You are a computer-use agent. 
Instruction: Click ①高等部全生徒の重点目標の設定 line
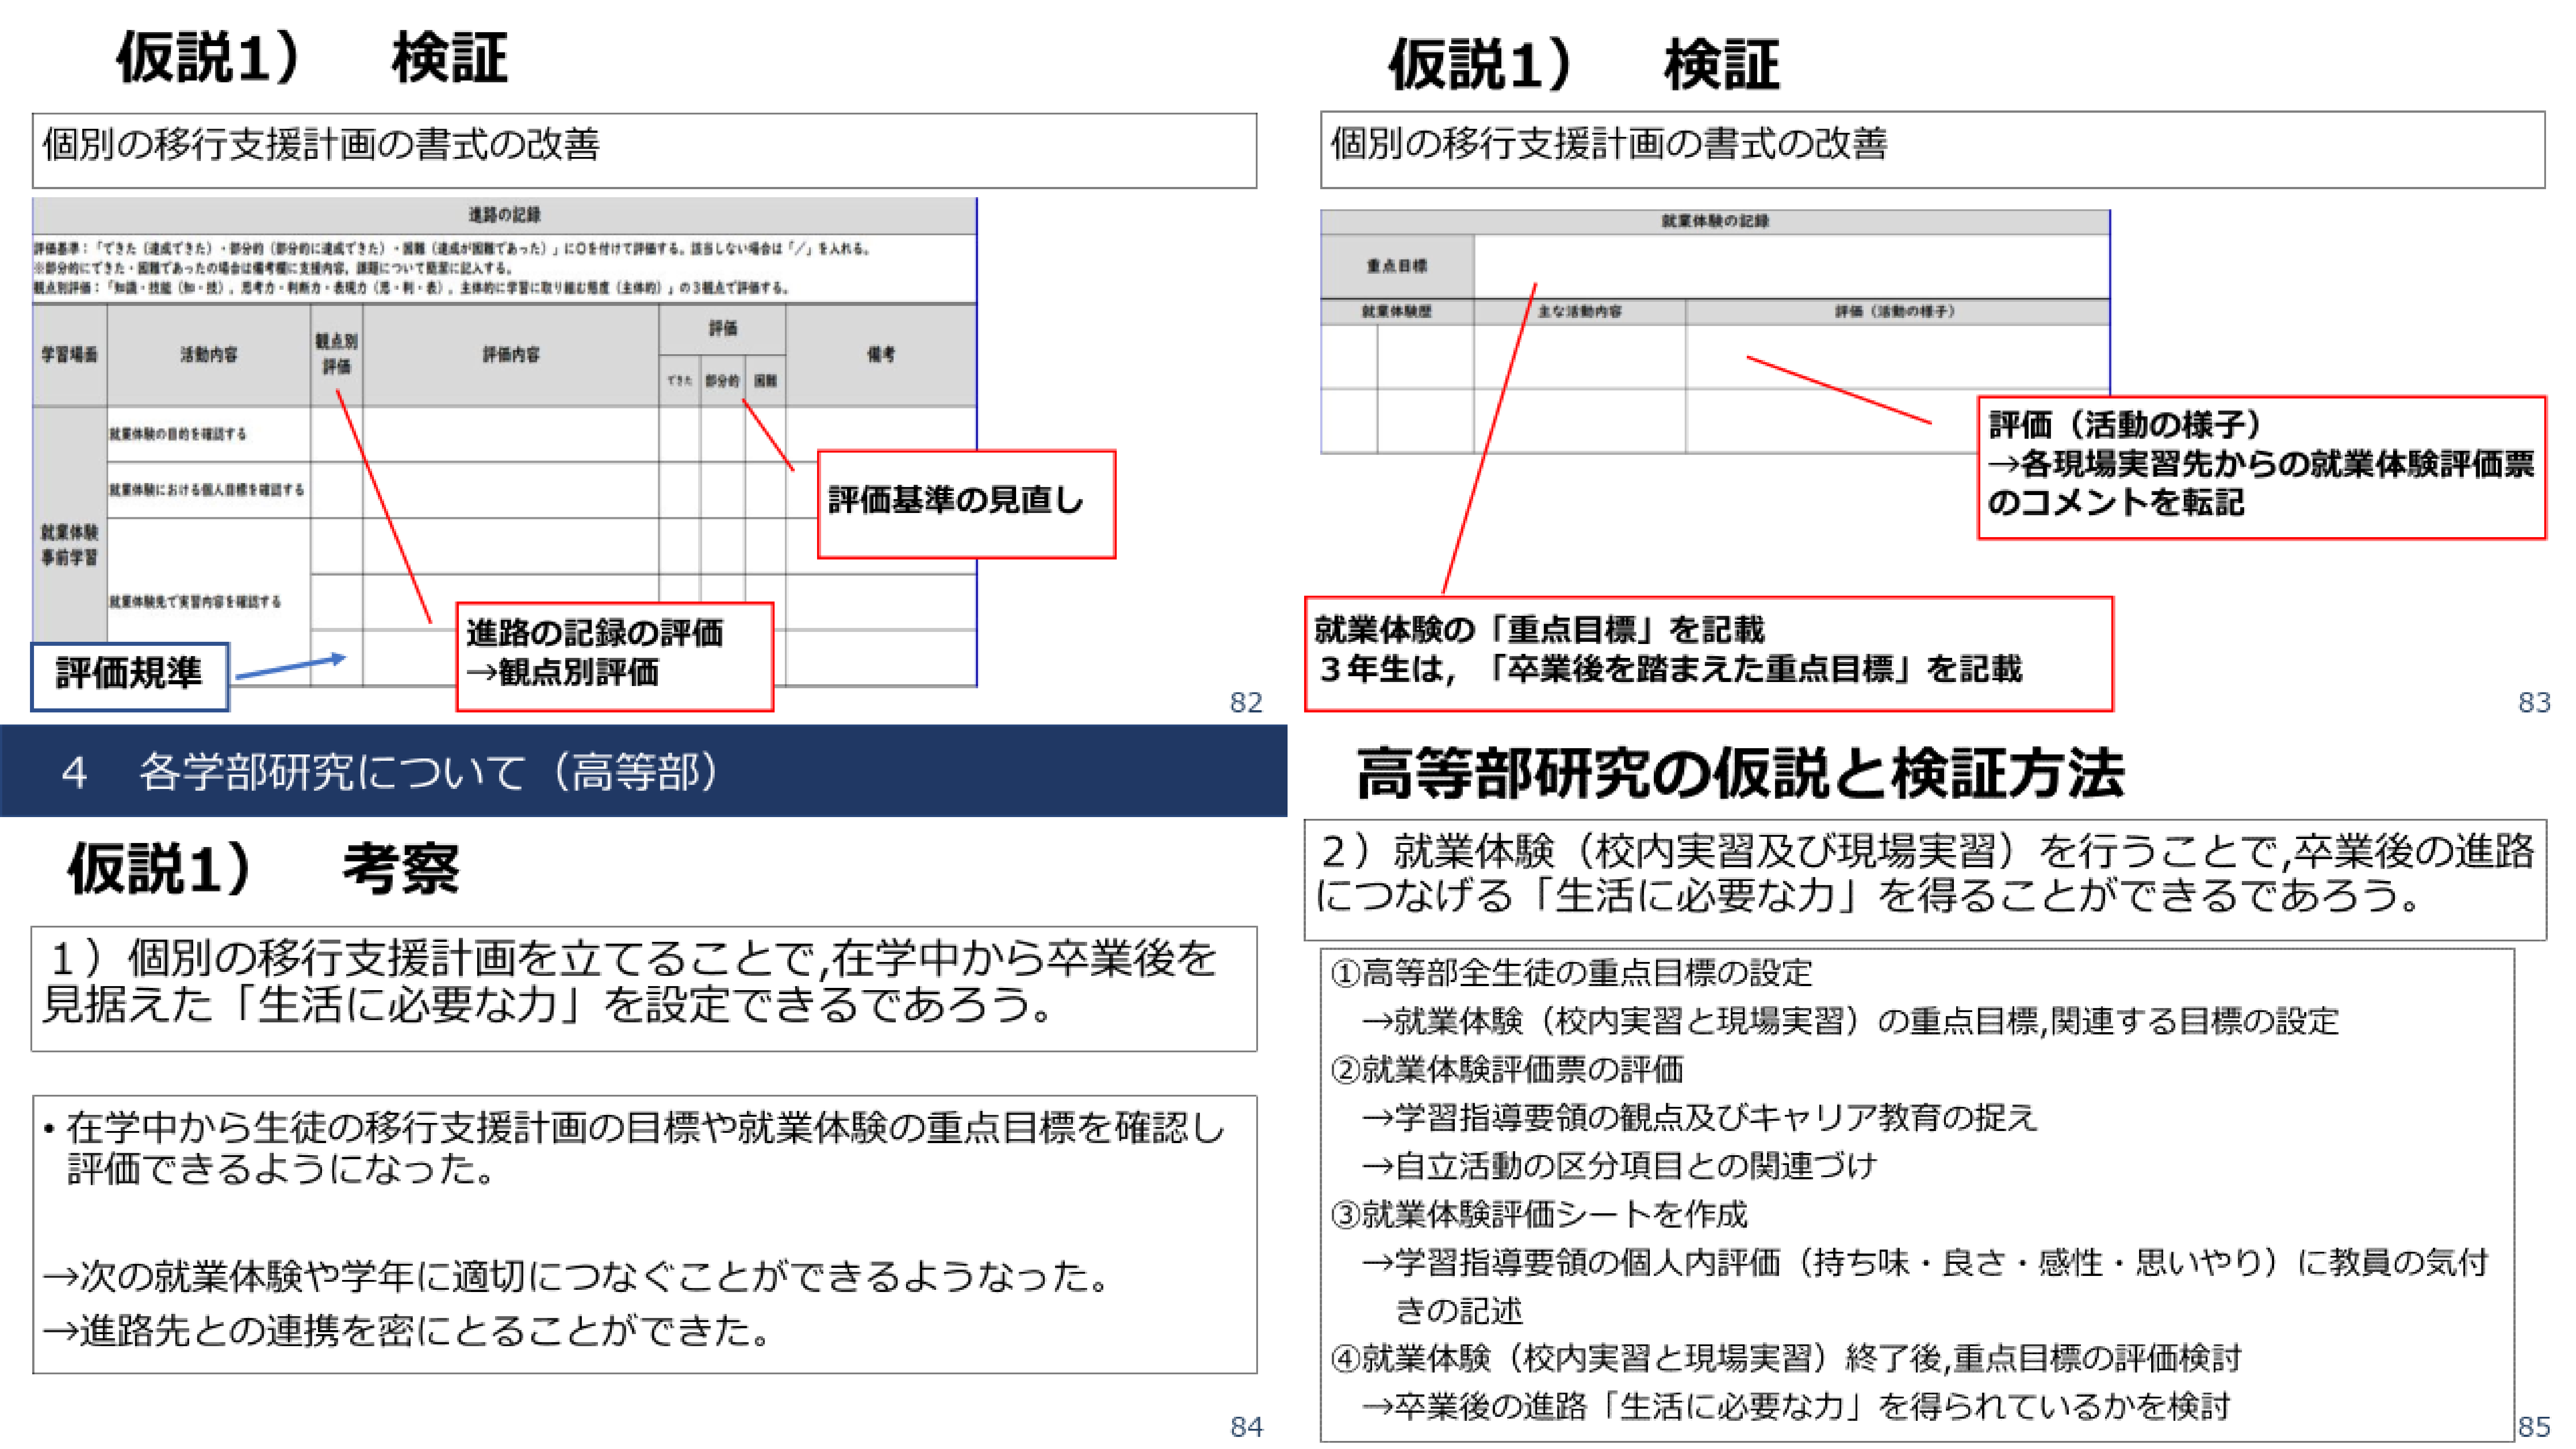[1572, 973]
